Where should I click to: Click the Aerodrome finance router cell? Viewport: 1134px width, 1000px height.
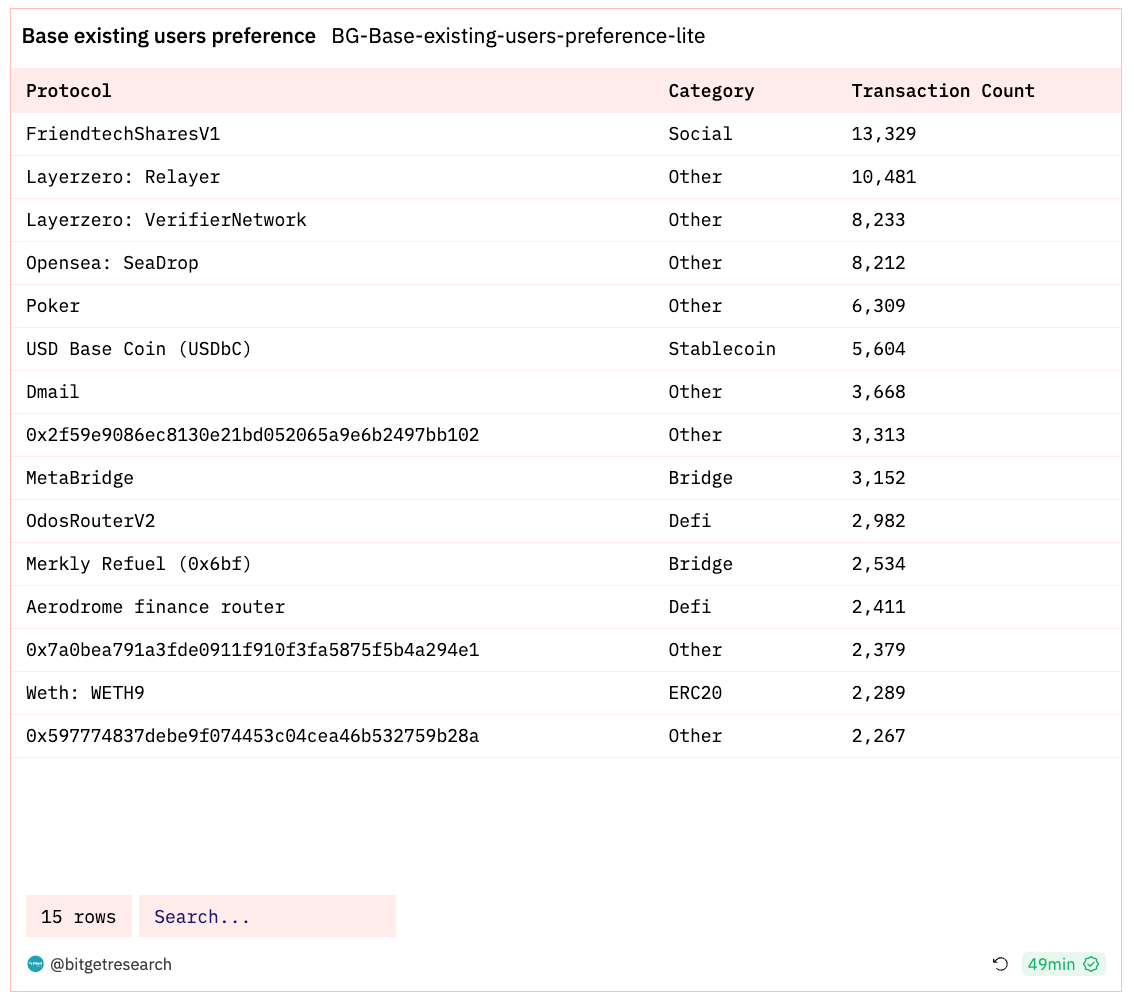155,607
